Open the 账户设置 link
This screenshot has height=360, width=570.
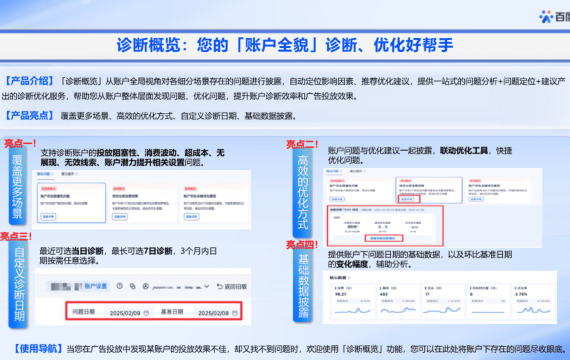96,286
